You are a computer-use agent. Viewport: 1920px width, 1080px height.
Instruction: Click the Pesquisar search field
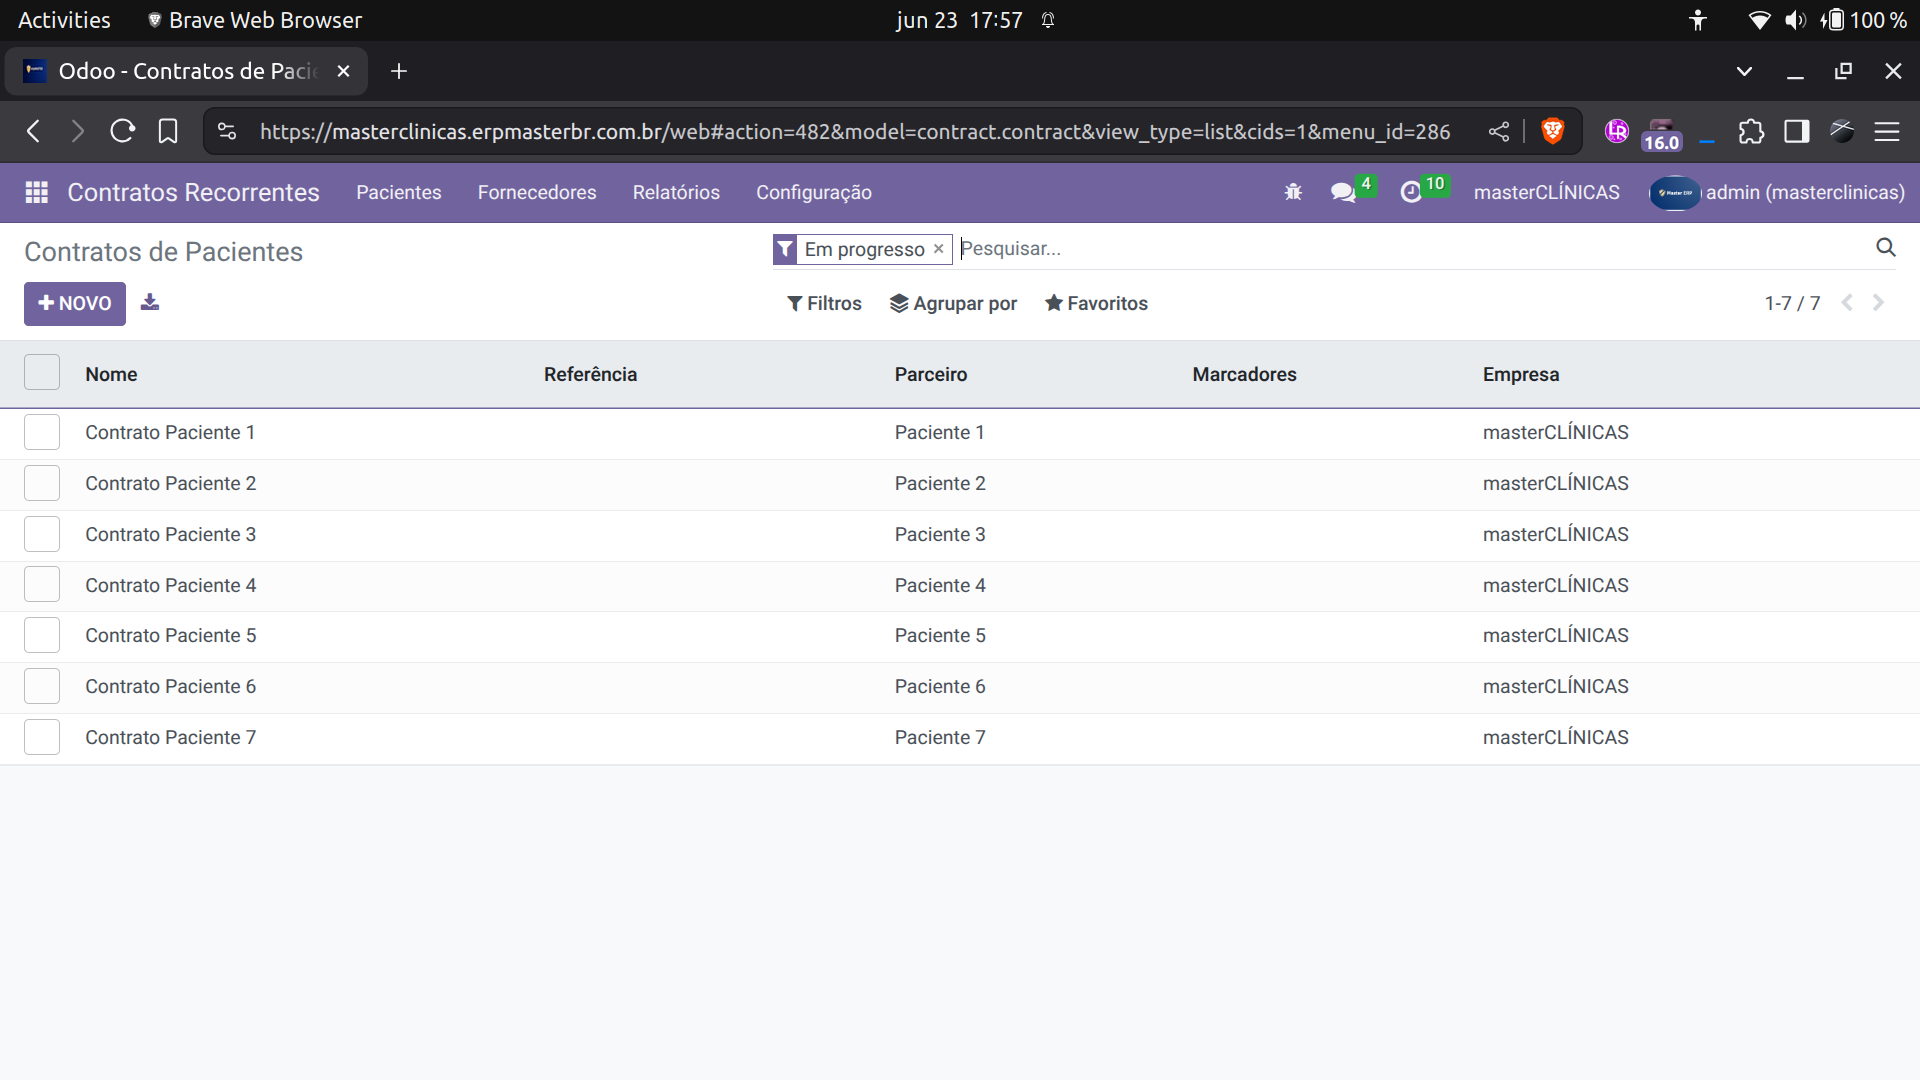pyautogui.click(x=1400, y=249)
